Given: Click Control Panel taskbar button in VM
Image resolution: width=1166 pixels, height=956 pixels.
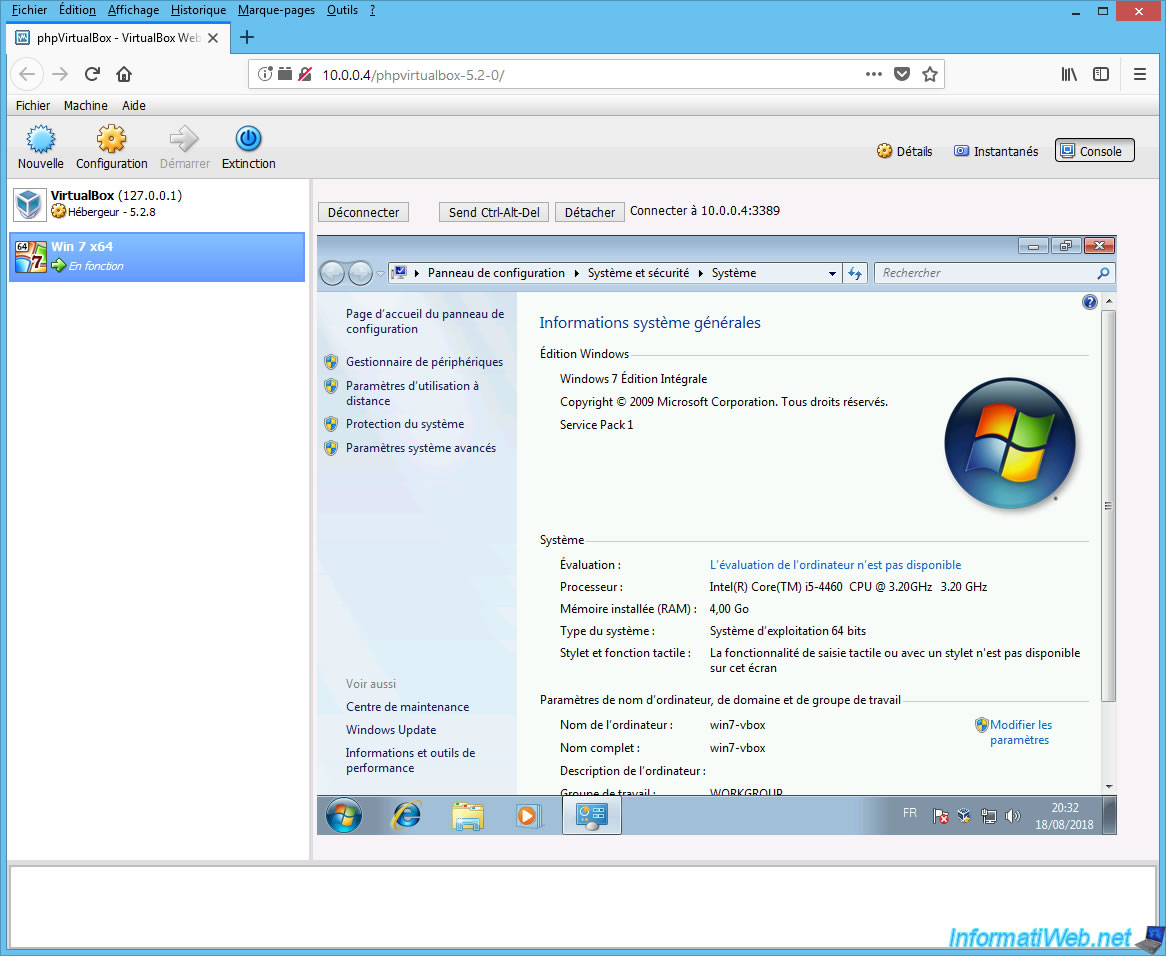Looking at the screenshot, I should (x=592, y=815).
